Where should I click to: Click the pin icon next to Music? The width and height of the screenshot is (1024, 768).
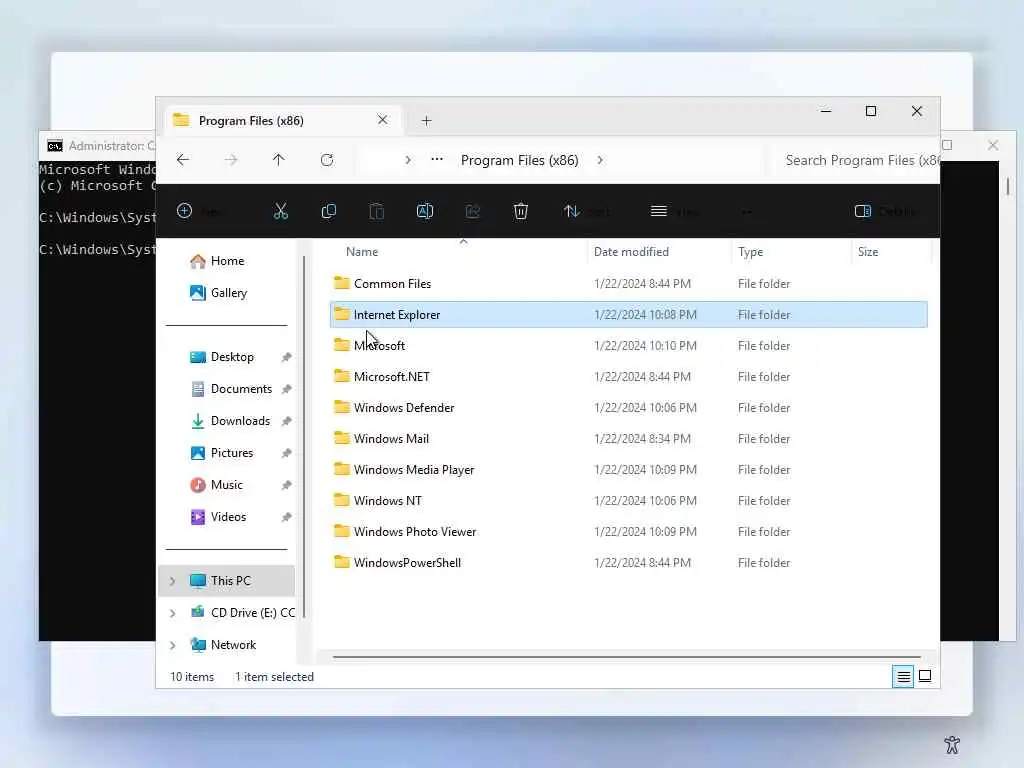coord(286,485)
